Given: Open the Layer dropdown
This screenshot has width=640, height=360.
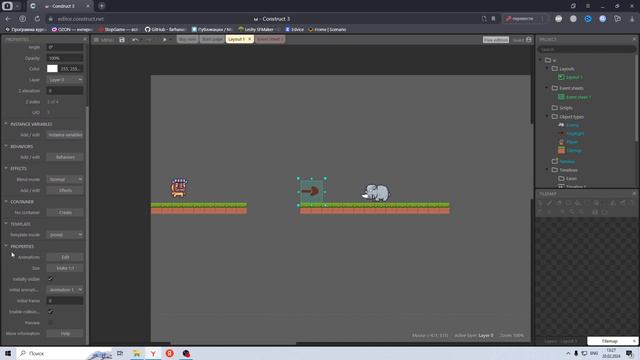Looking at the screenshot, I should click(65, 80).
